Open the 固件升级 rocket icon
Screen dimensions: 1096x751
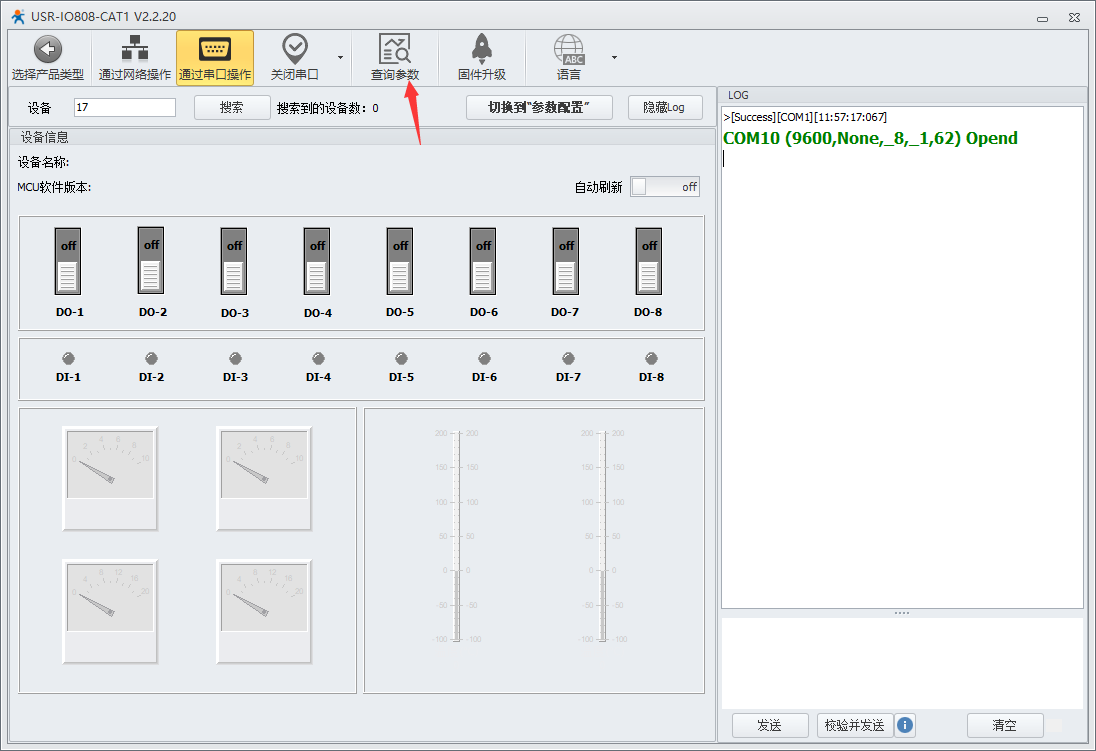pyautogui.click(x=481, y=49)
